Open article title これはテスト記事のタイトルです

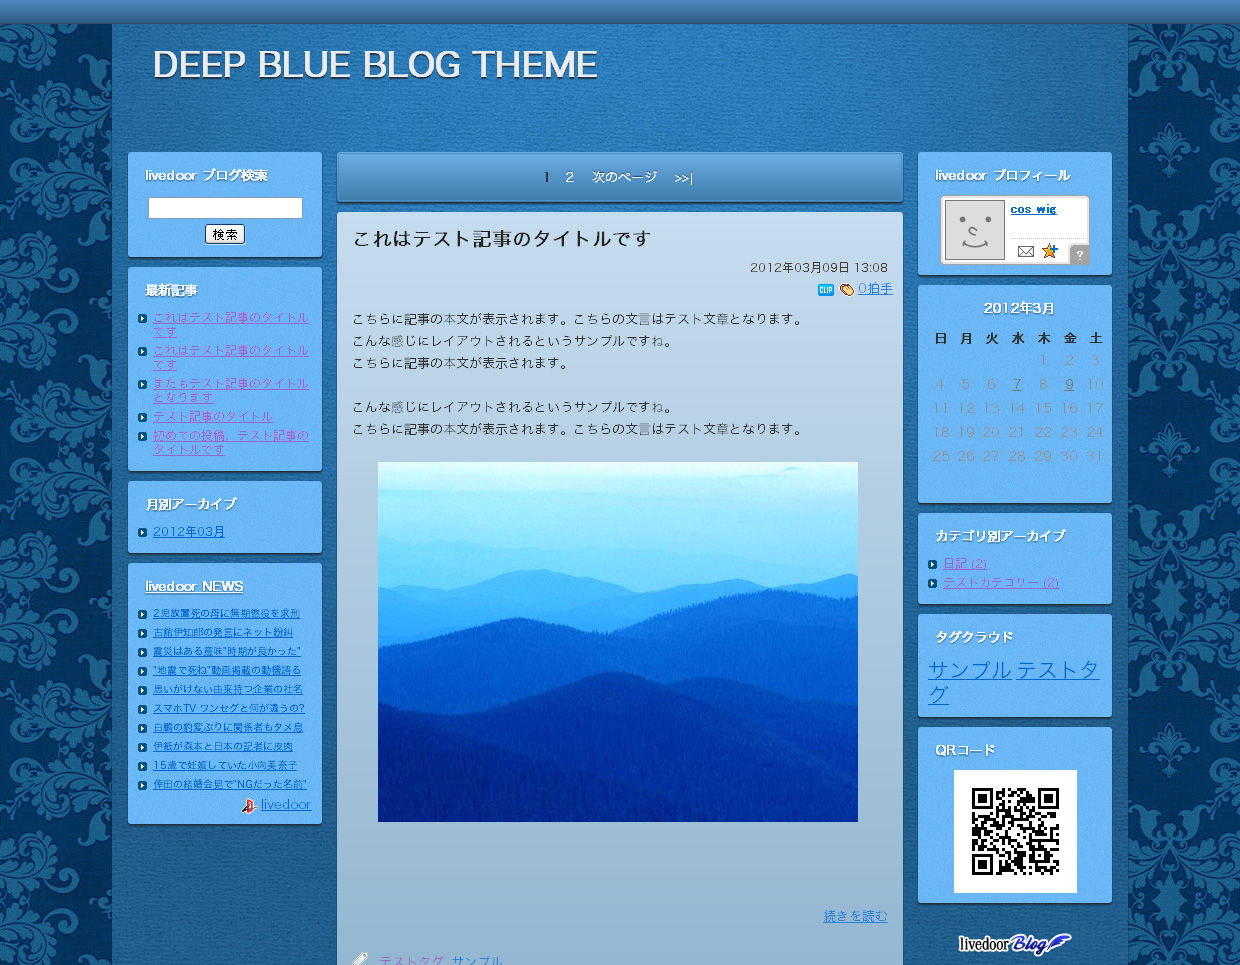point(502,238)
